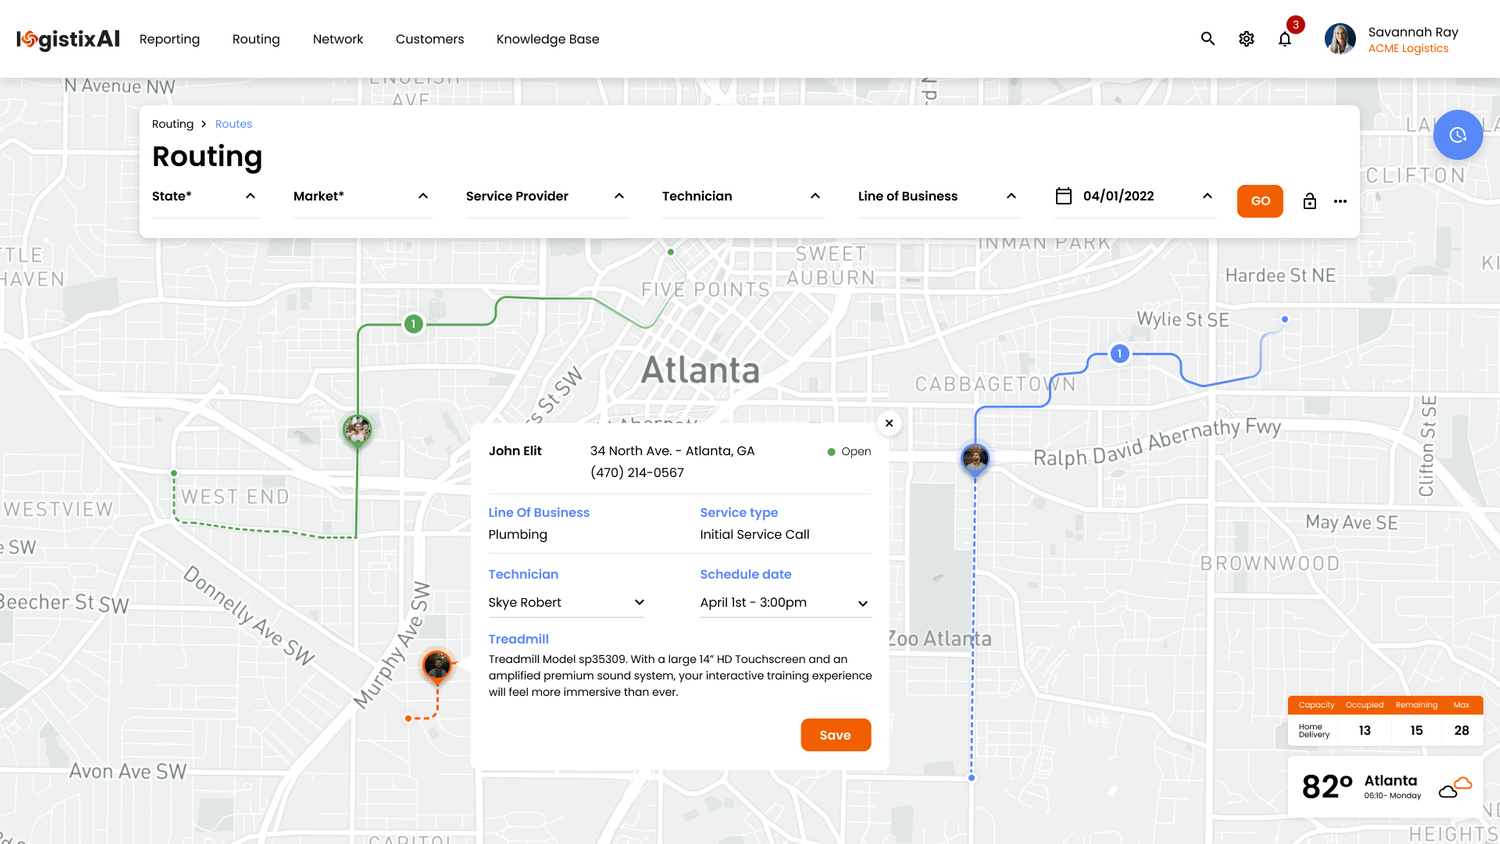This screenshot has height=844, width=1500.
Task: Open the search magnifier icon
Action: [1207, 39]
